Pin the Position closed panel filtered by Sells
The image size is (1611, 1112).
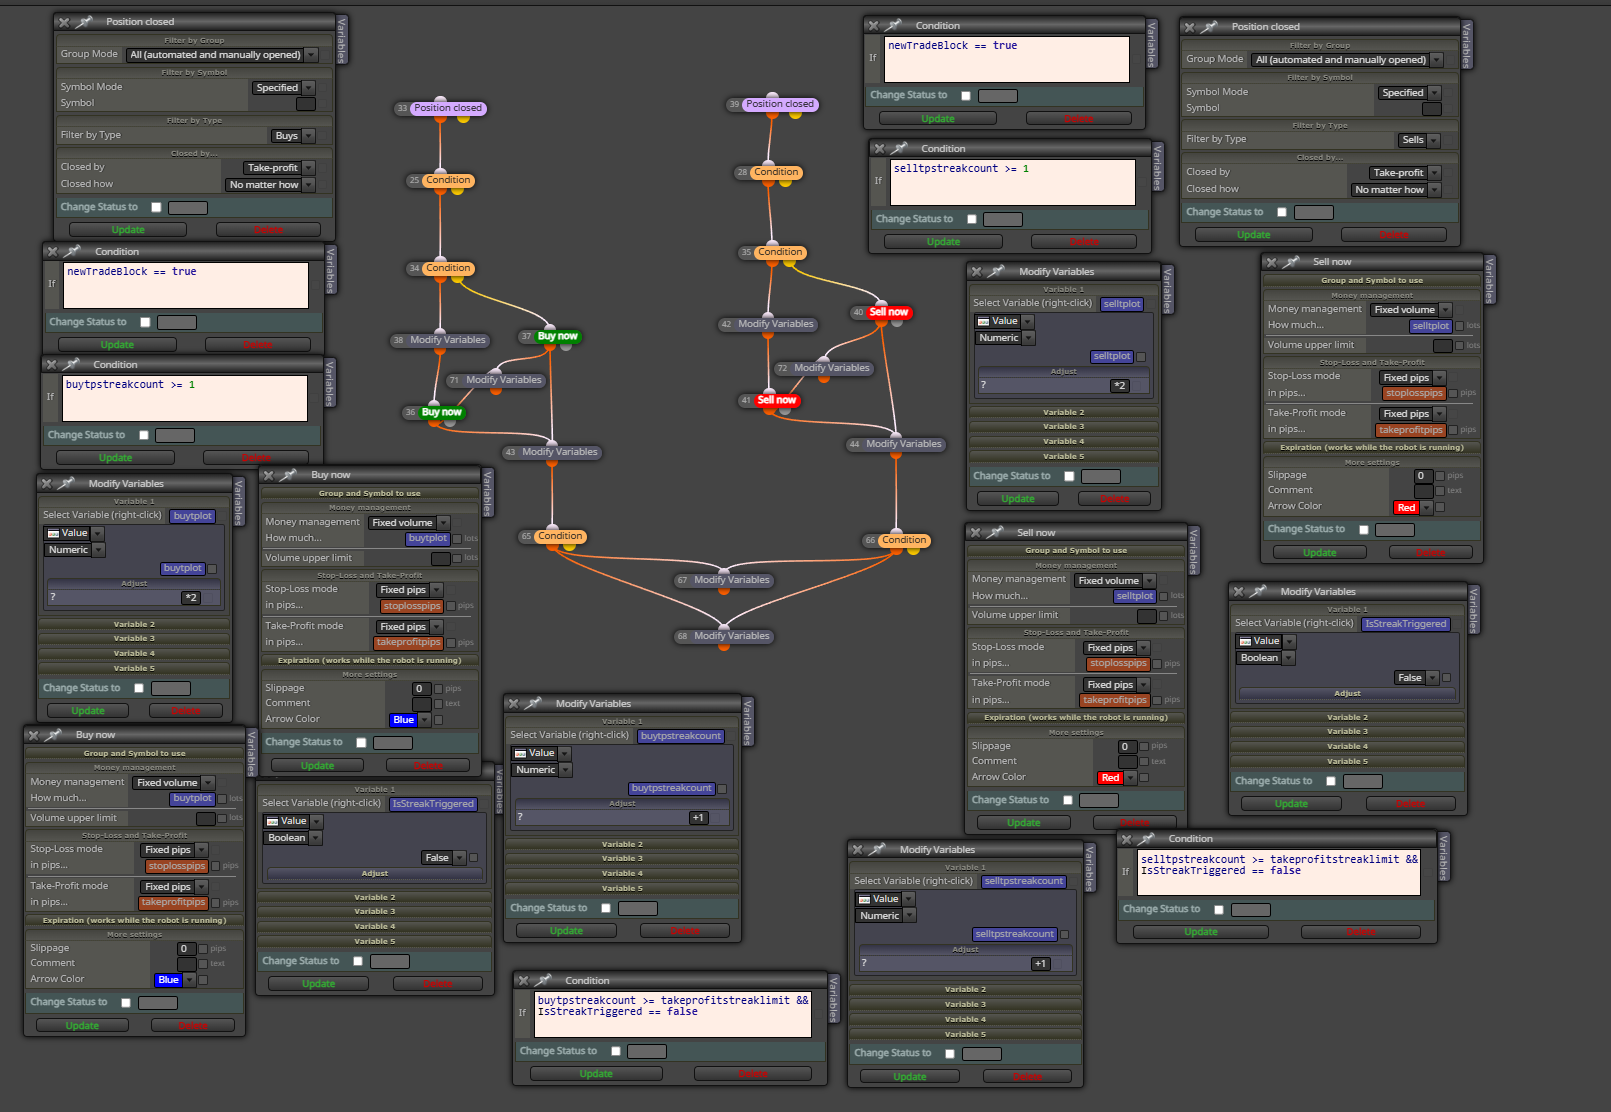pos(1210,27)
